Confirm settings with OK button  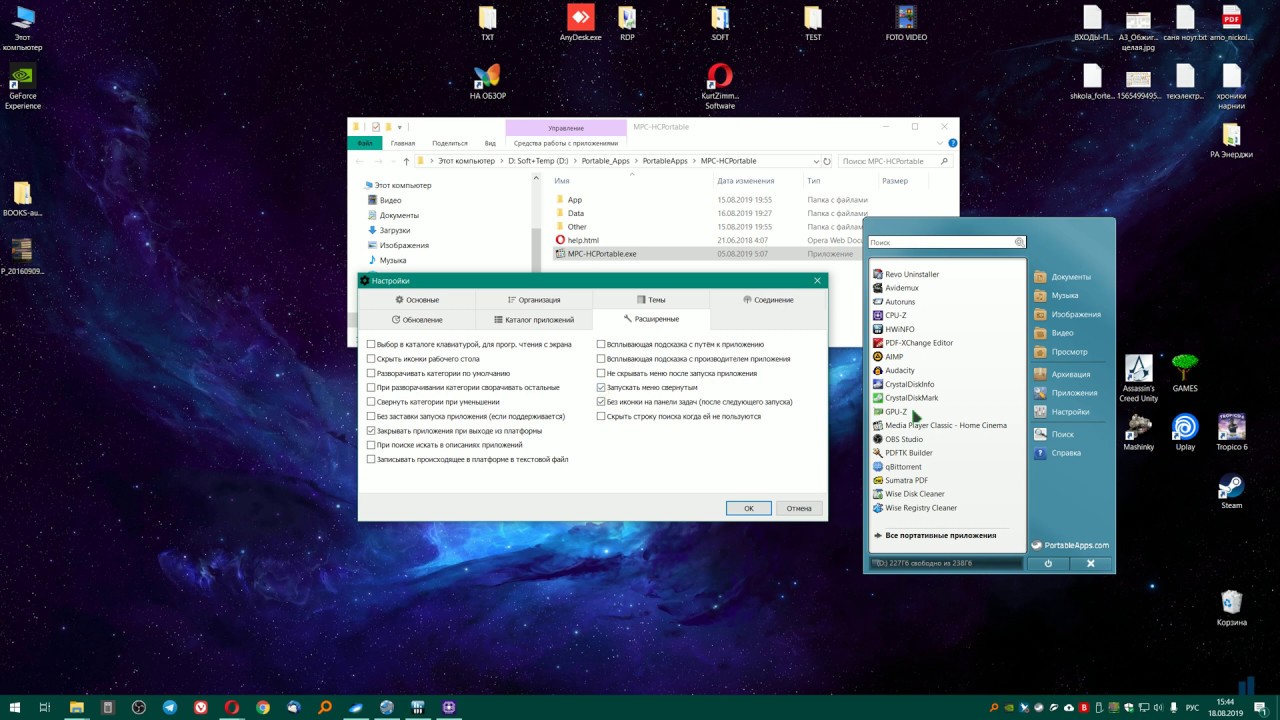pyautogui.click(x=748, y=508)
